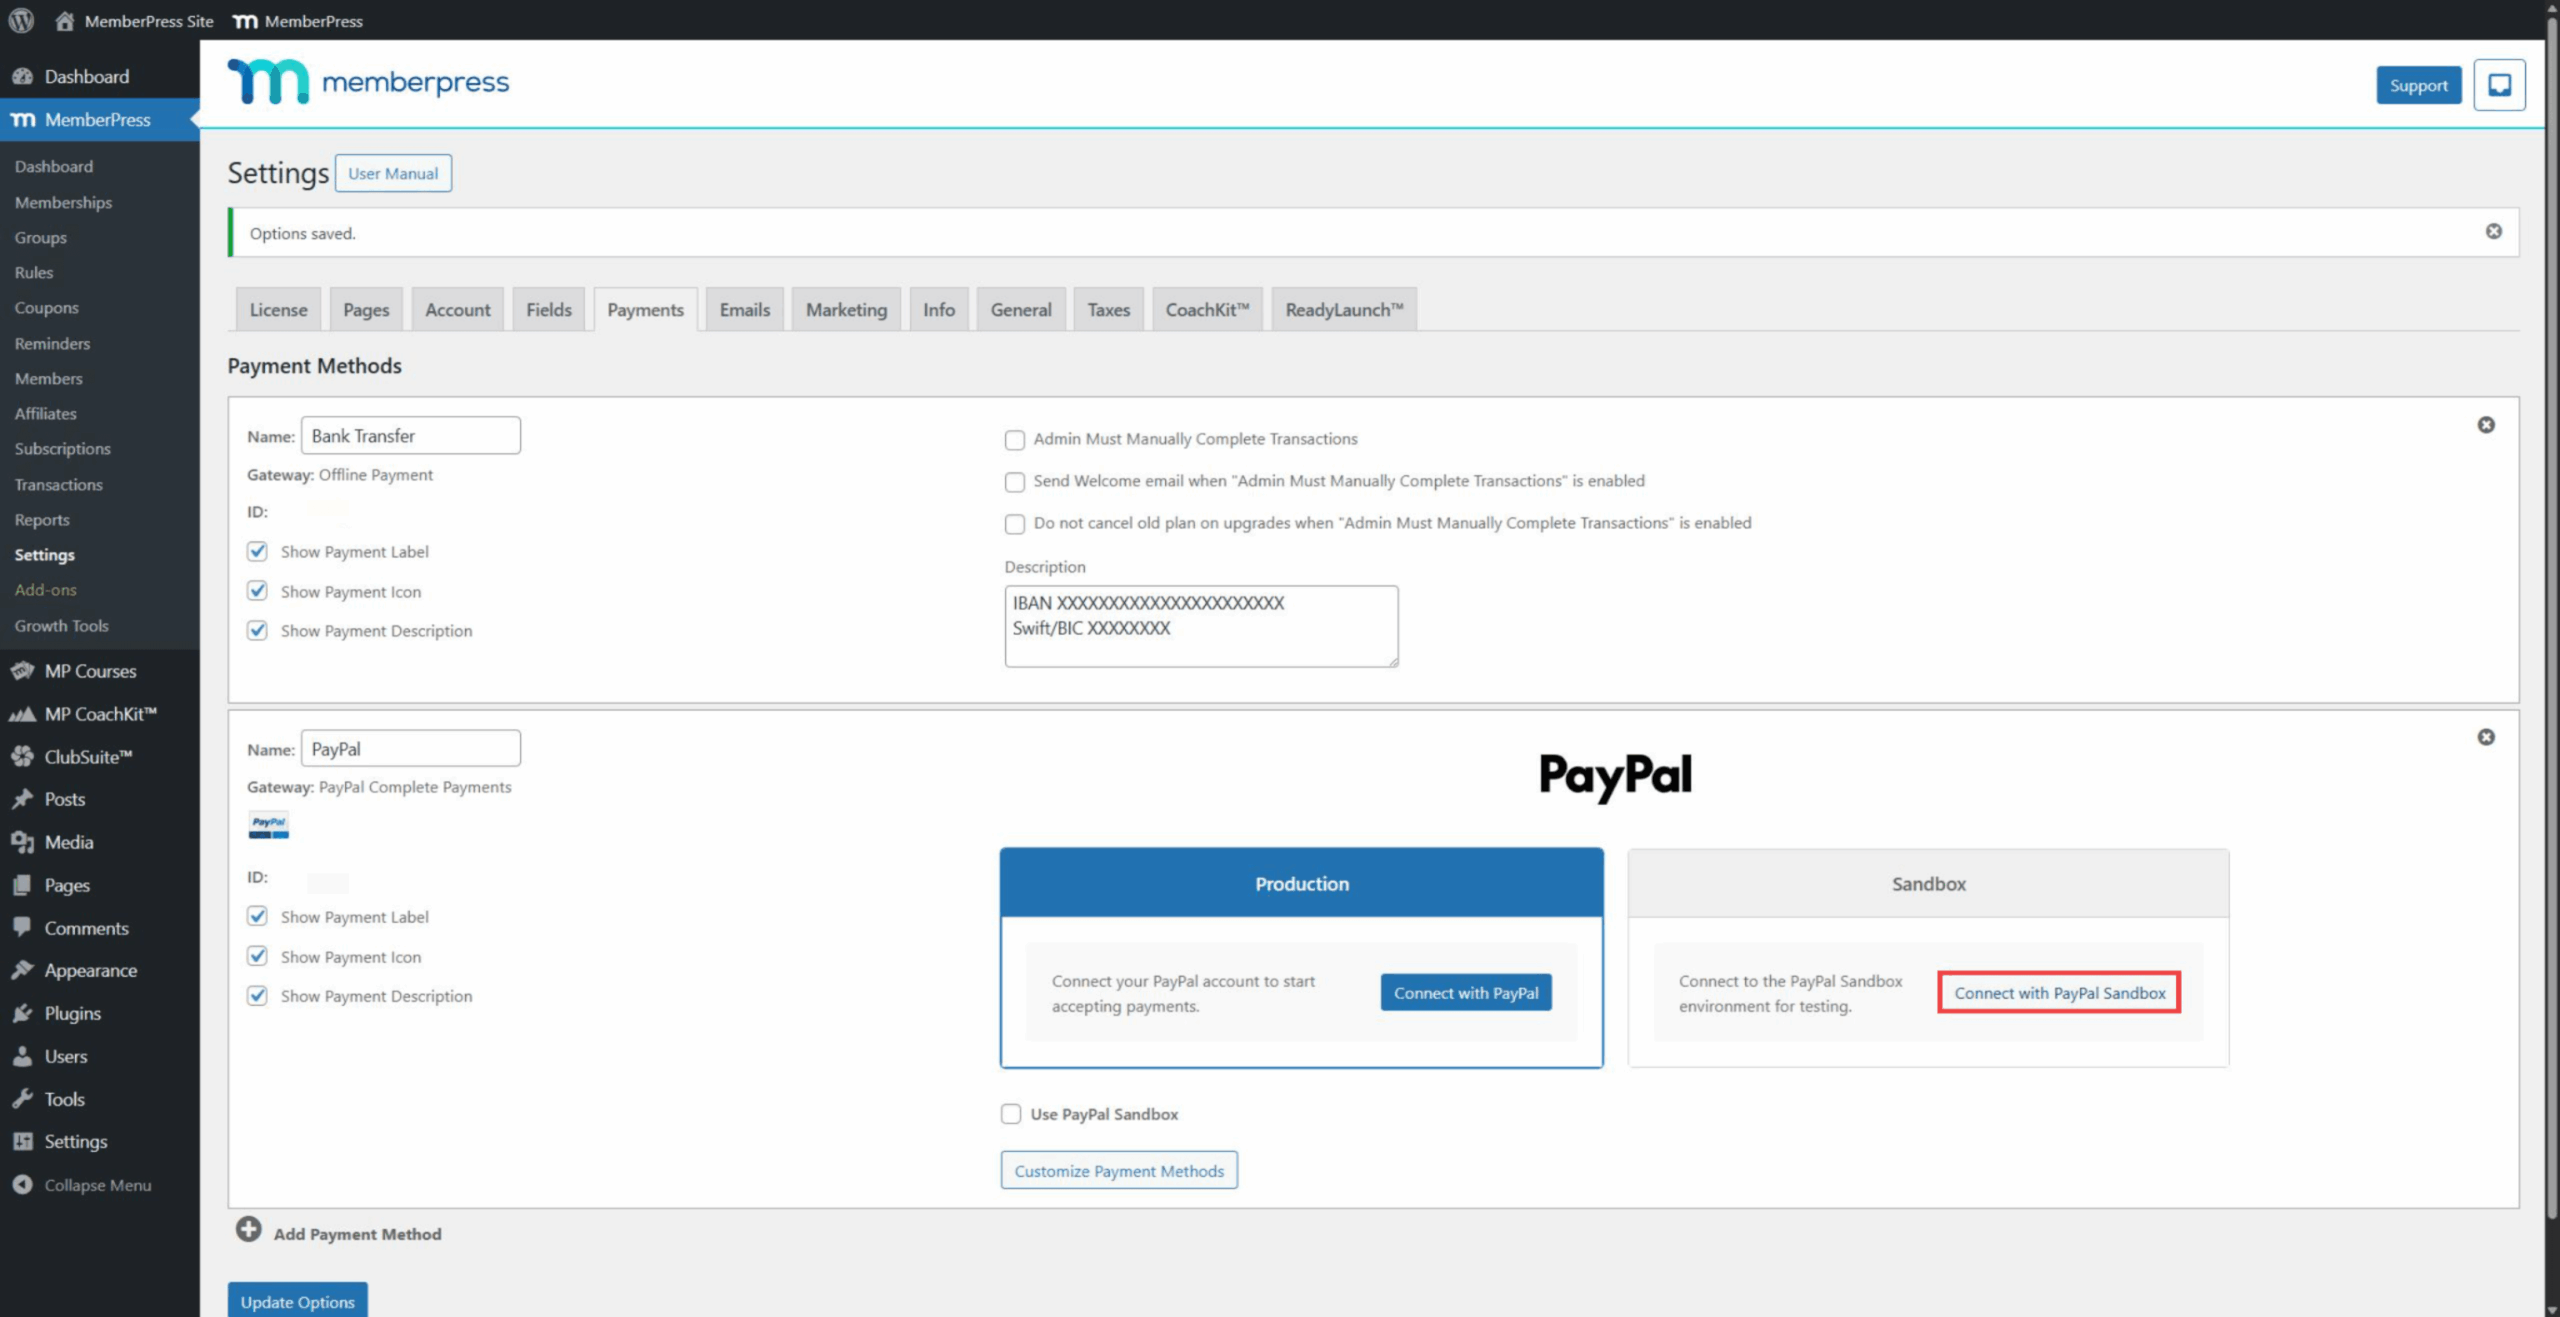Open the Growth Tools section

click(61, 625)
